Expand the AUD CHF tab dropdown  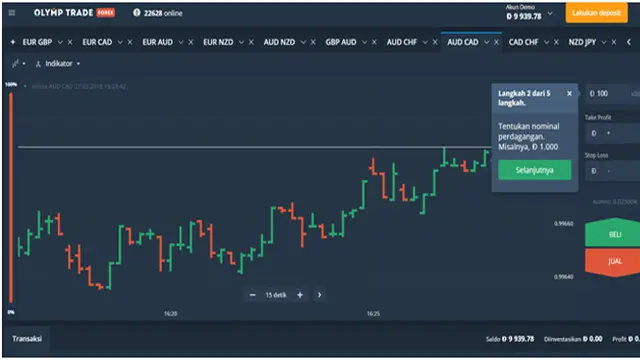[x=425, y=42]
